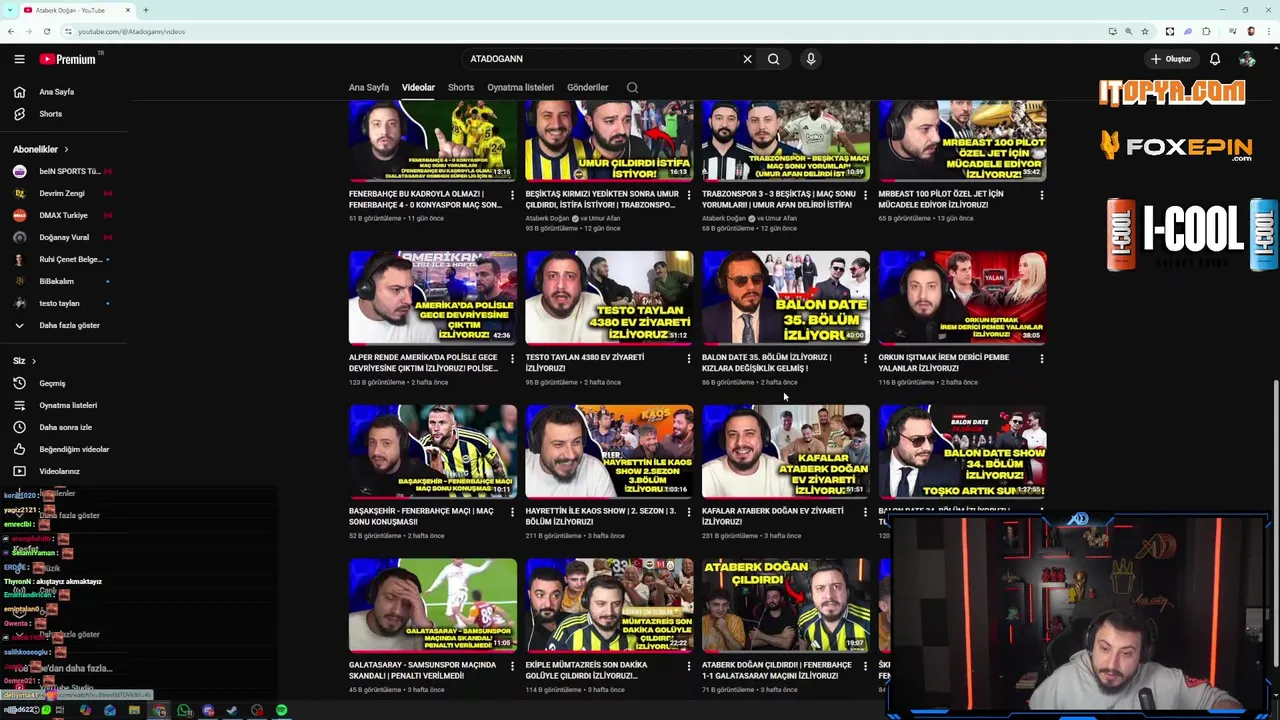The width and height of the screenshot is (1280, 720).
Task: Open BiBakalım subscription channel
Action: (63, 281)
